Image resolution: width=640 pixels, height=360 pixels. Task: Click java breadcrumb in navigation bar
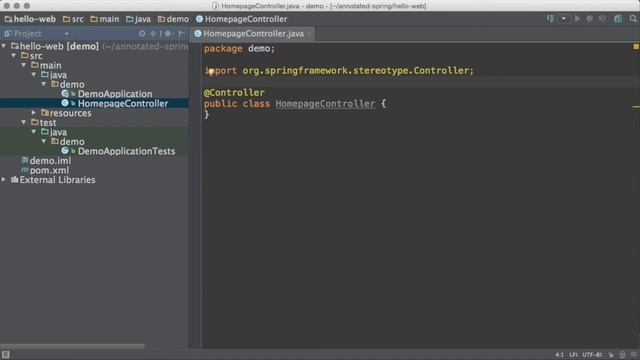point(138,19)
